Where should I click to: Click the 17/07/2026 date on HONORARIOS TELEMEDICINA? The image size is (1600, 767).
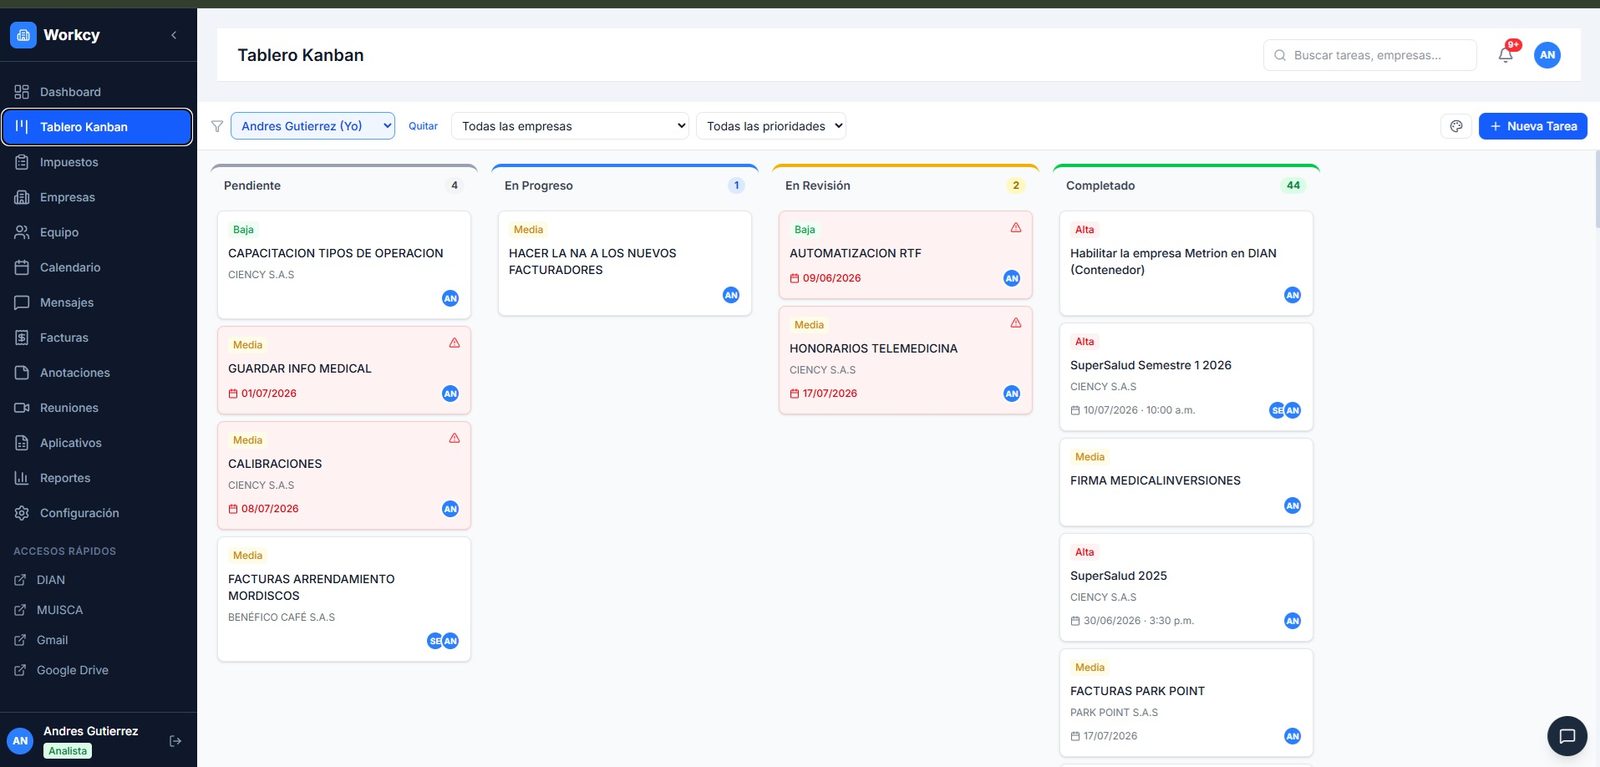830,394
